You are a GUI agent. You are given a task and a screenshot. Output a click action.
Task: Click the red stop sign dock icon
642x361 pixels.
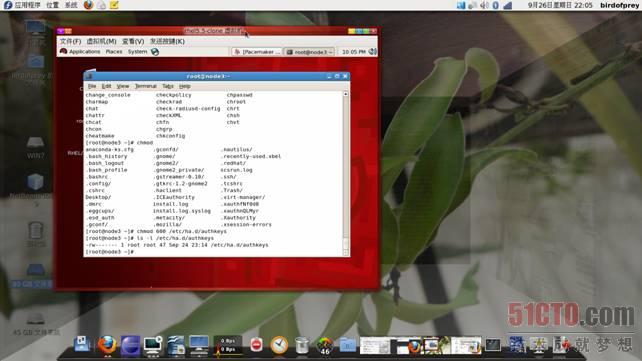pos(257,345)
